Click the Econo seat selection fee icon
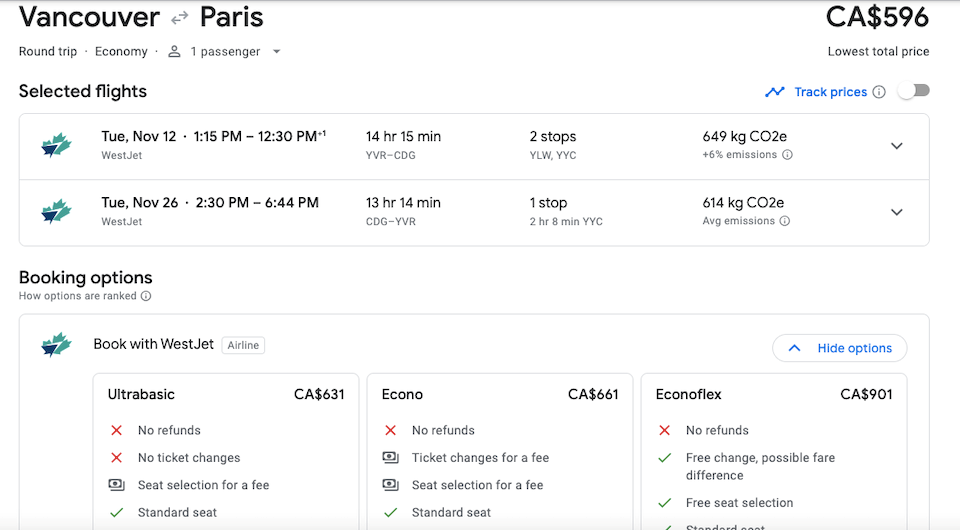 click(391, 485)
